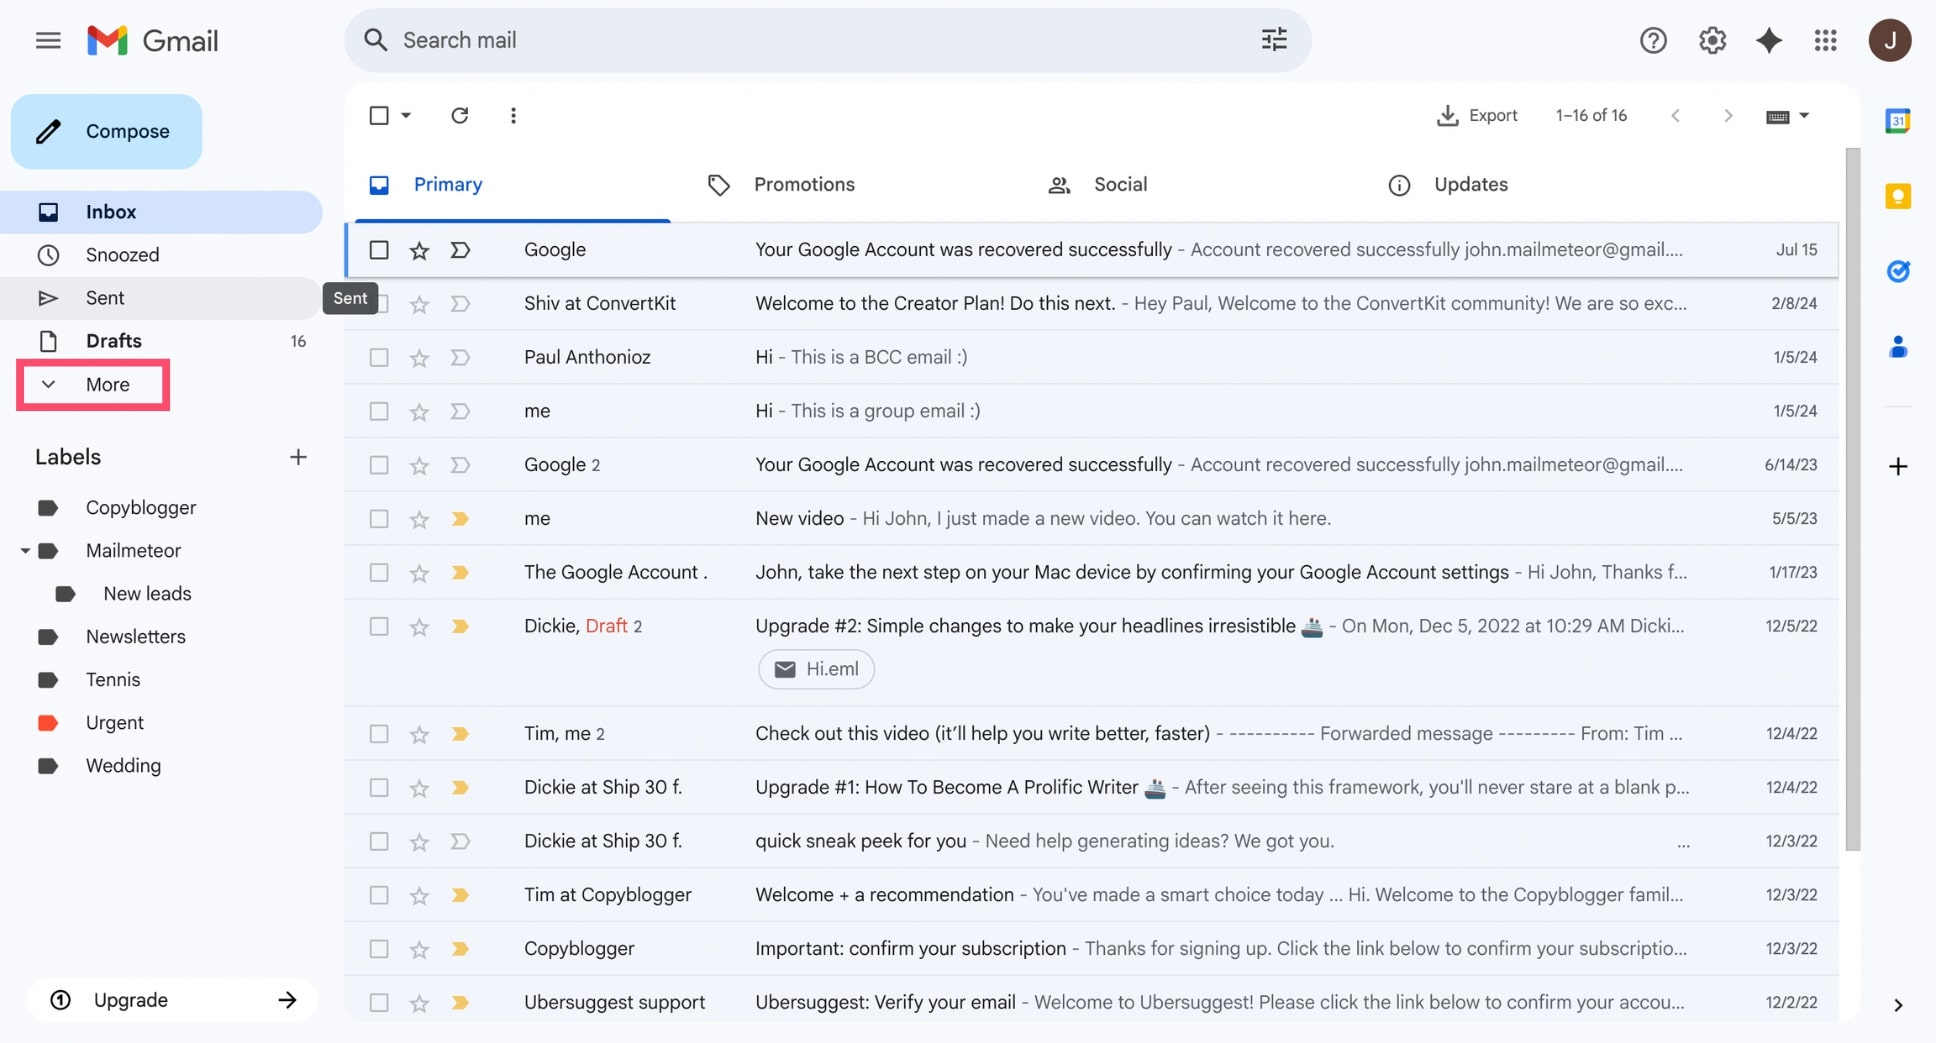Select the red Urgent label

(x=114, y=723)
